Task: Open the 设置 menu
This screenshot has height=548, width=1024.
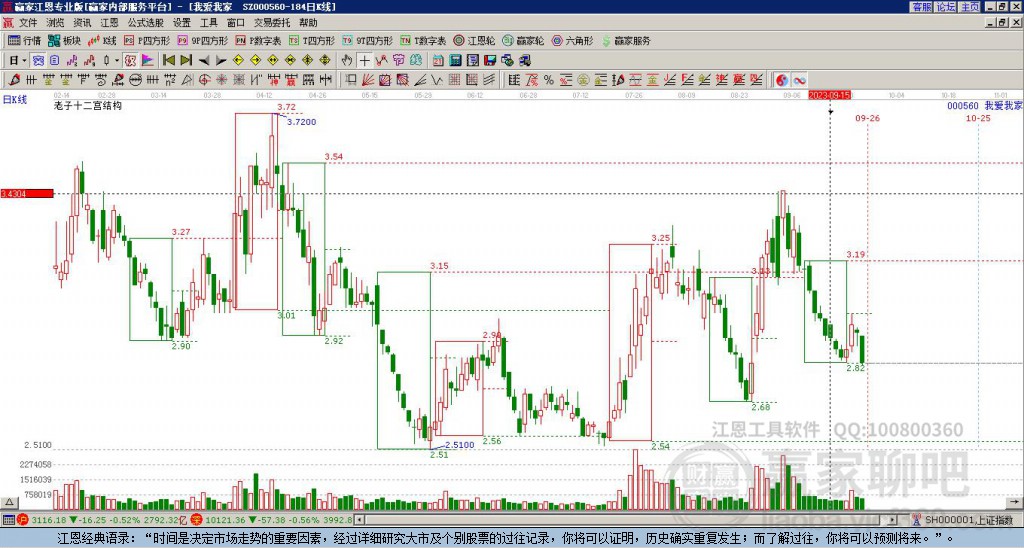Action: [x=182, y=23]
